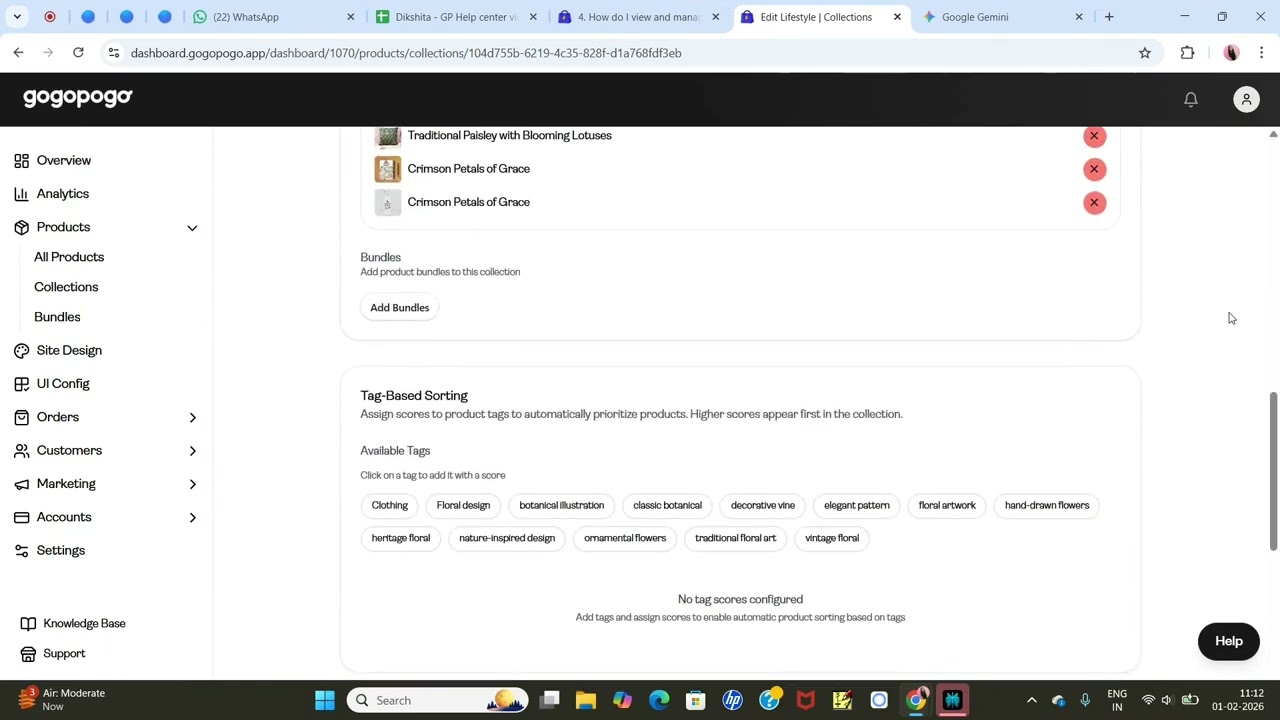Go back using browser back arrow
The height and width of the screenshot is (720, 1280).
[18, 53]
